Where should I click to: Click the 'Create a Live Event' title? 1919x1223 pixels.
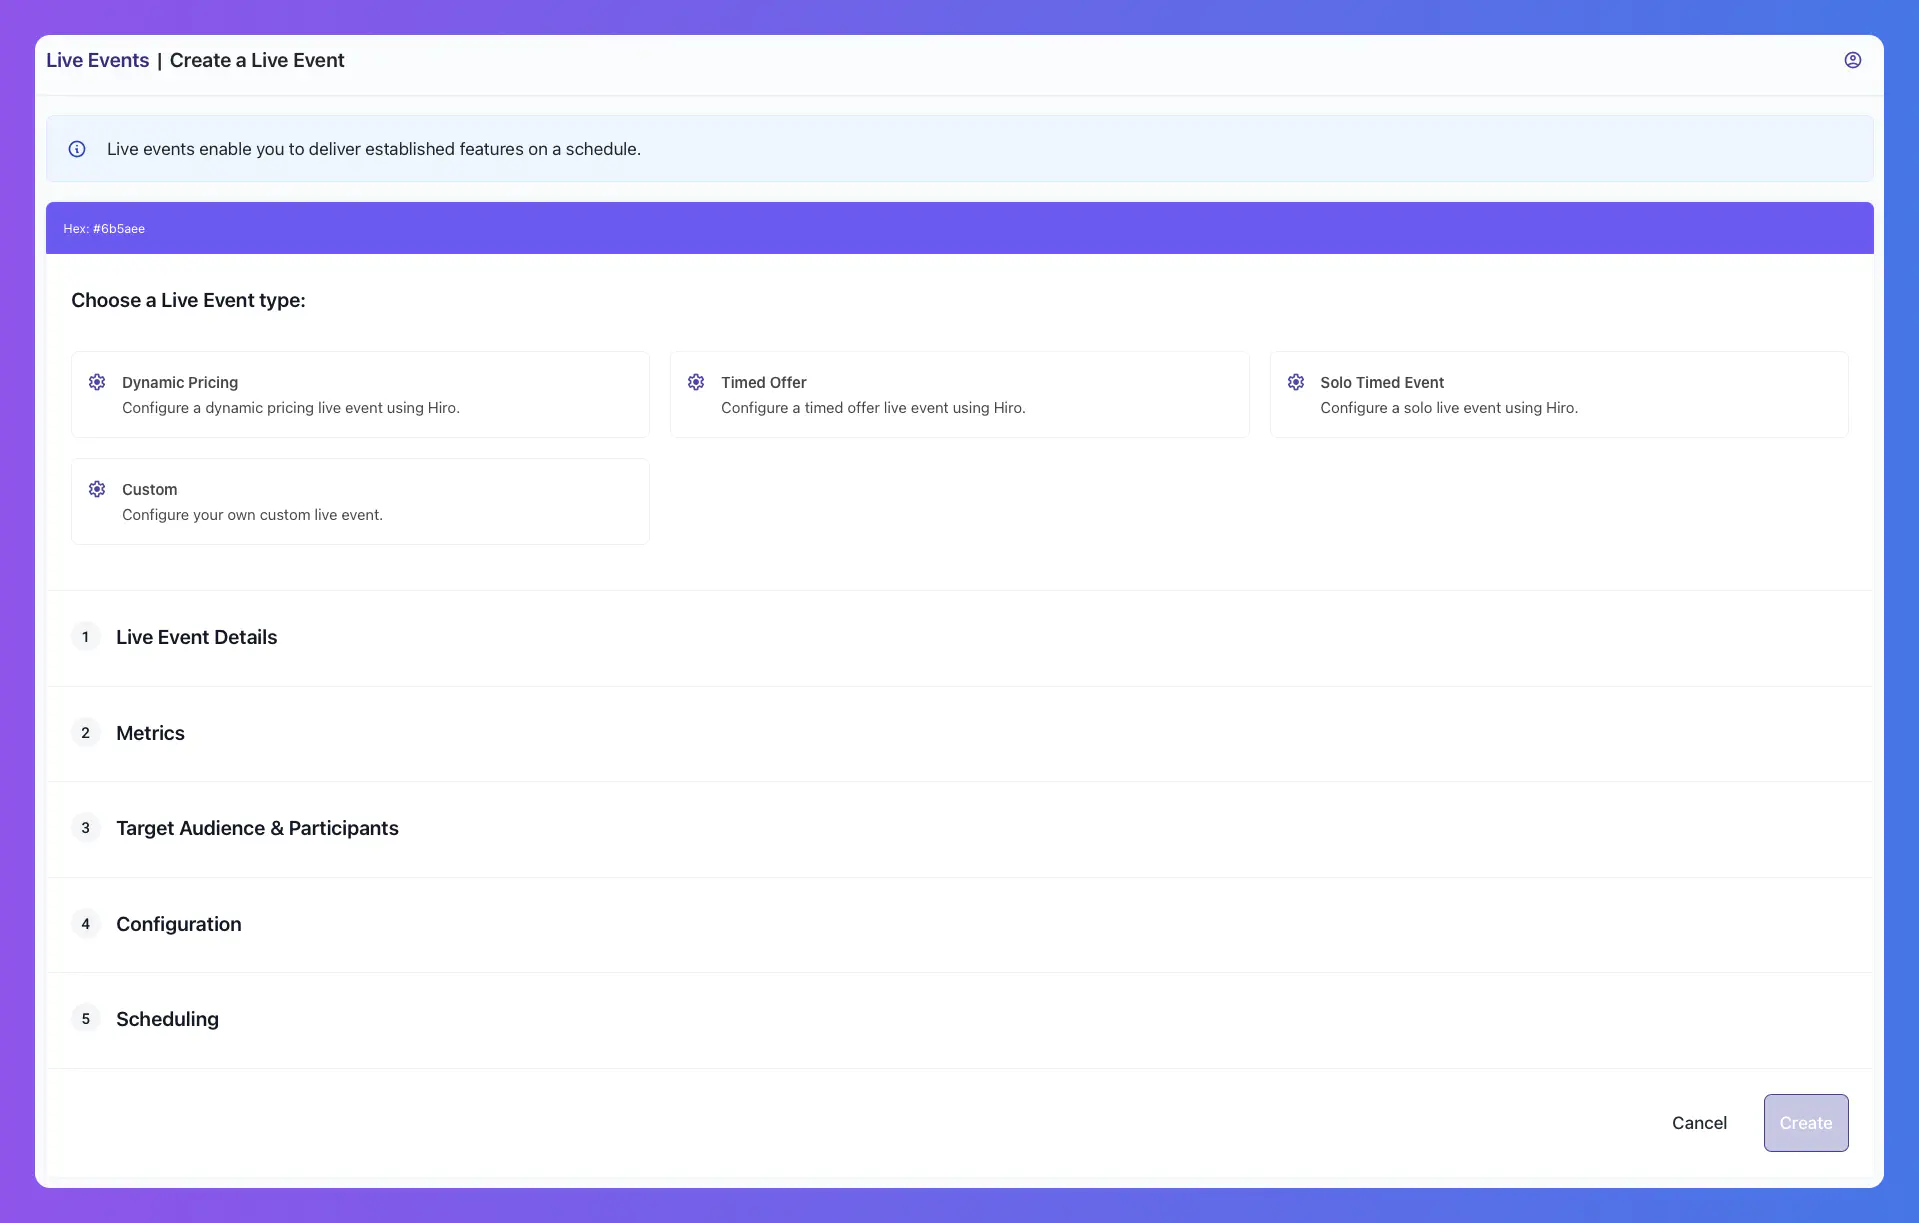point(257,60)
